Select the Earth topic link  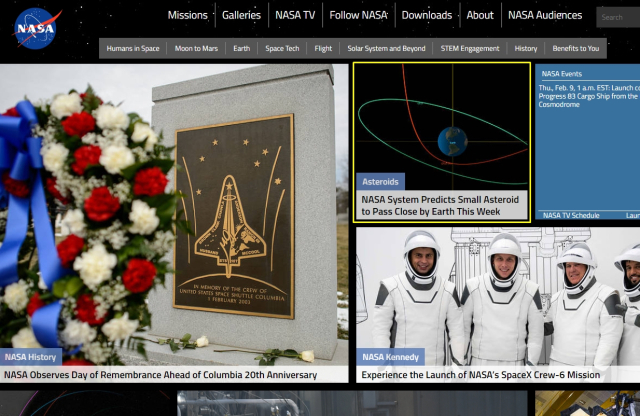coord(241,48)
